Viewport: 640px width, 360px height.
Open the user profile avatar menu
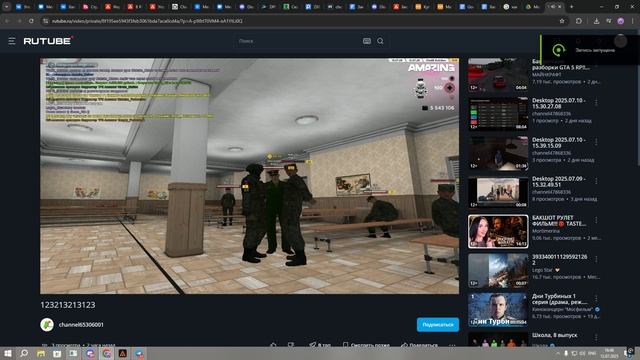tap(621, 41)
